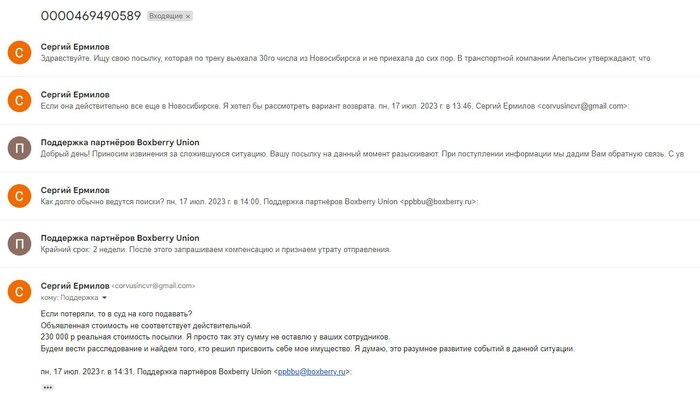Show trimmed content via three-dots button
700x415 pixels.
point(48,387)
